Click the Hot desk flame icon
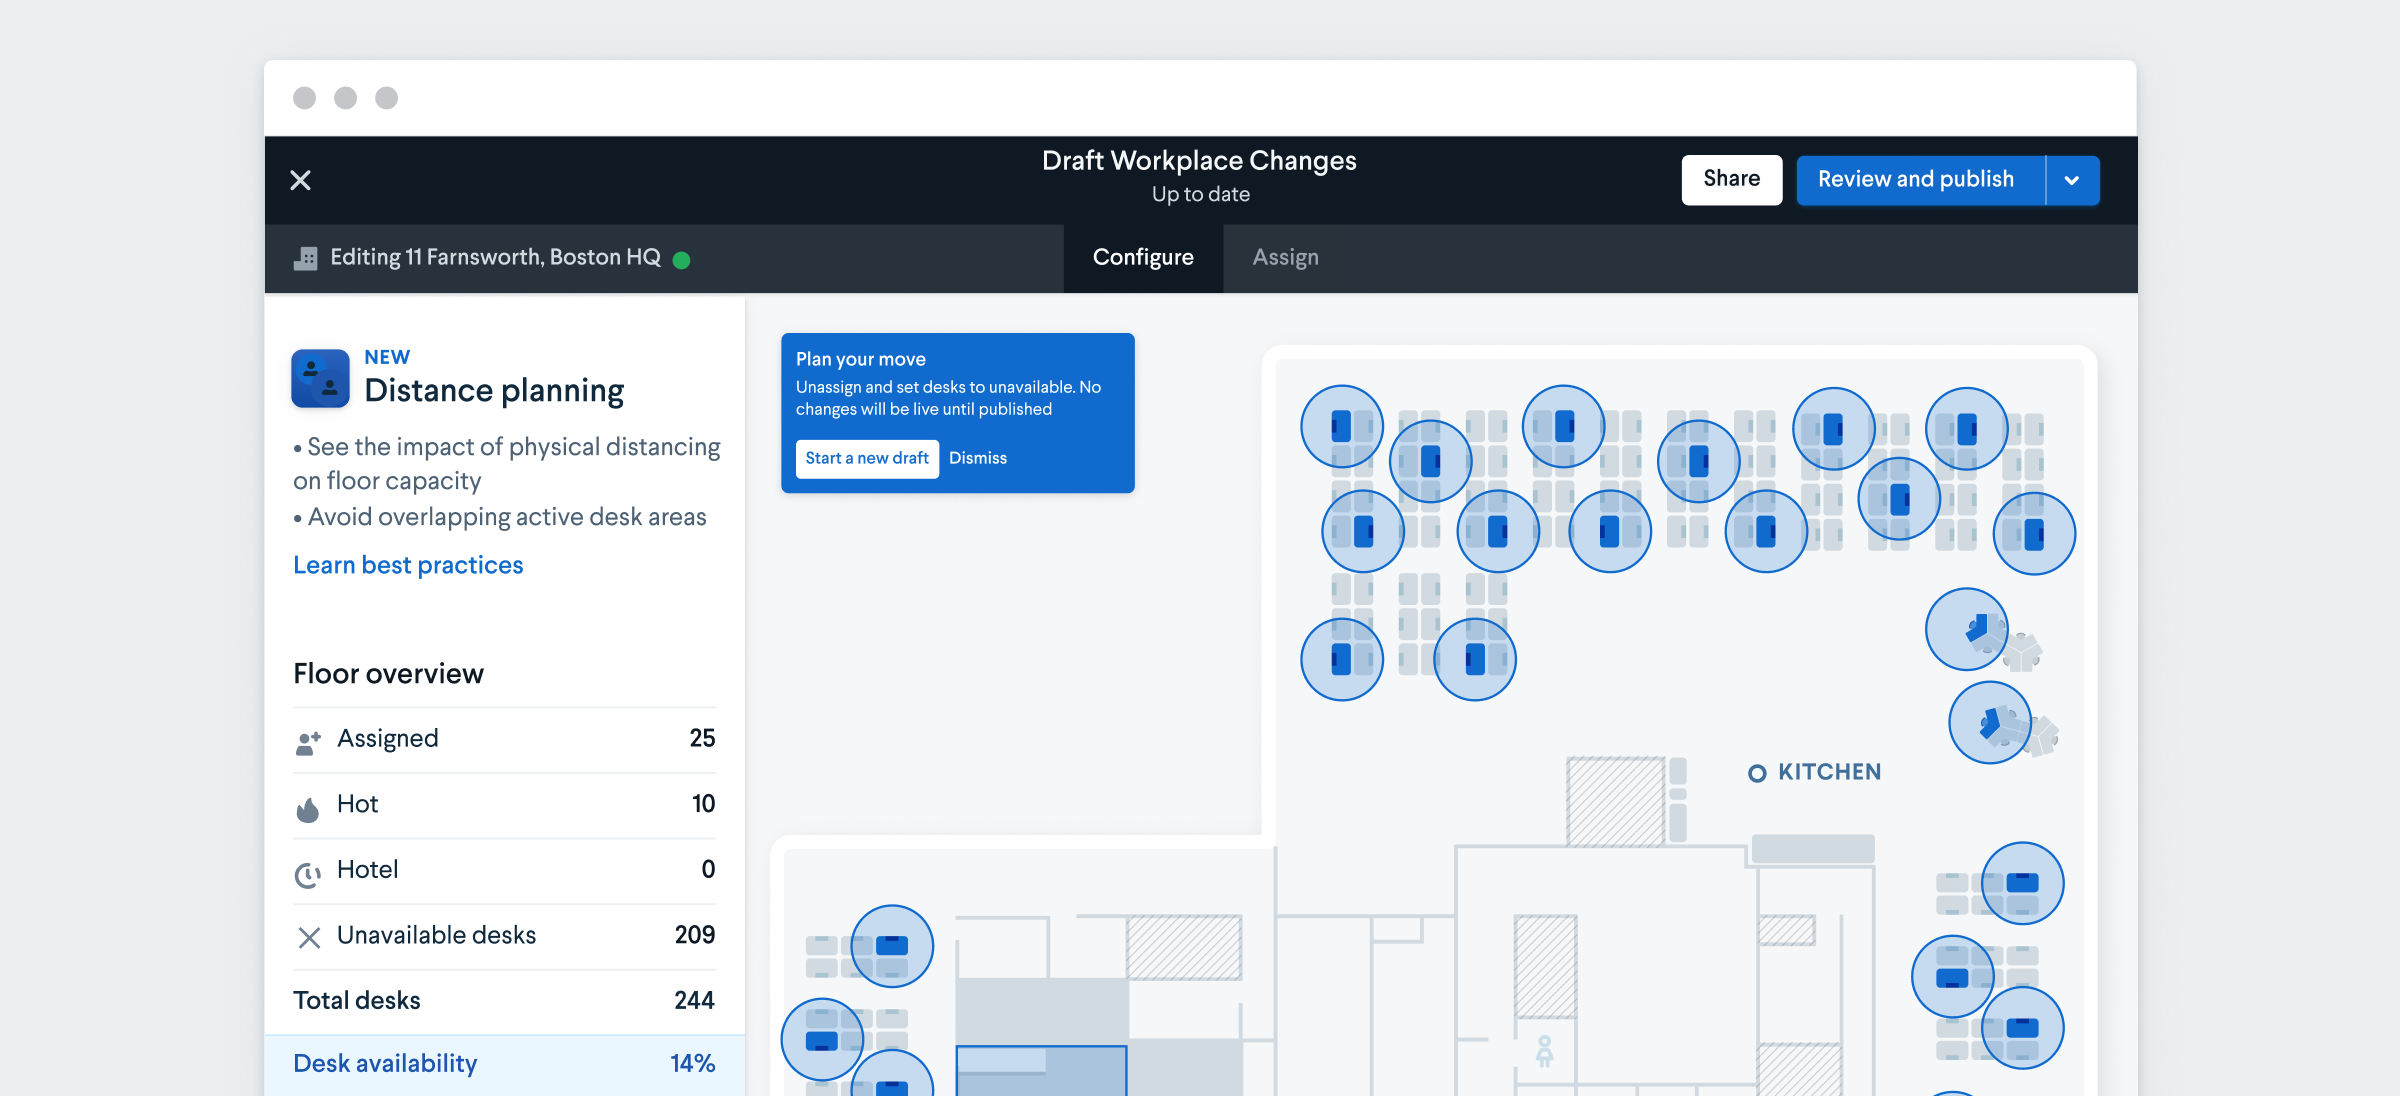Image resolution: width=2400 pixels, height=1096 pixels. click(x=308, y=808)
